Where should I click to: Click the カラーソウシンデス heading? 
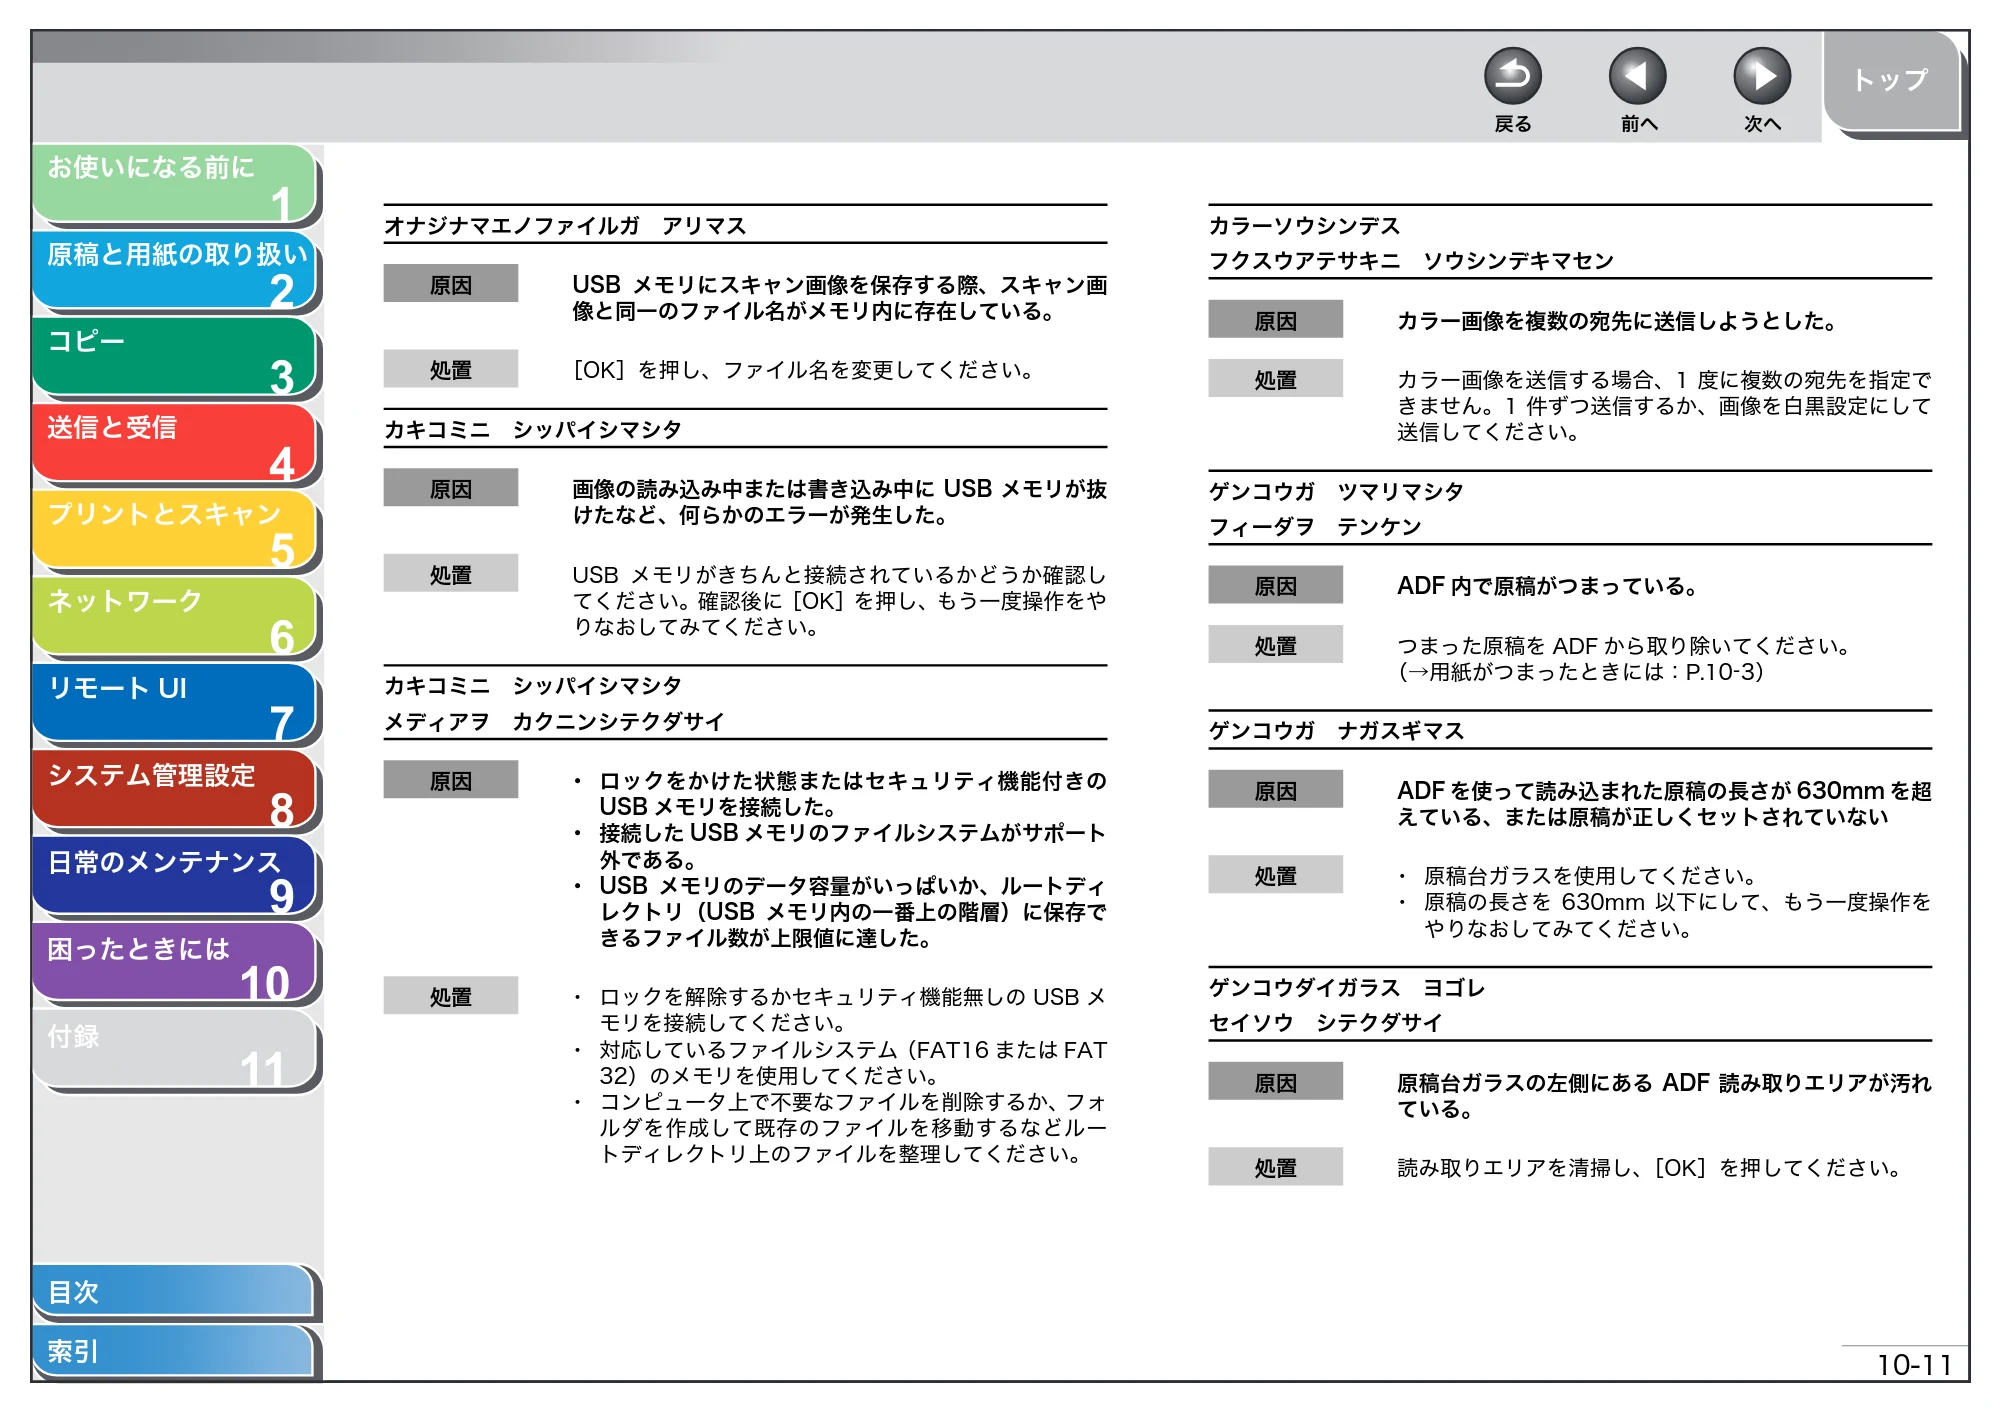[x=1304, y=226]
